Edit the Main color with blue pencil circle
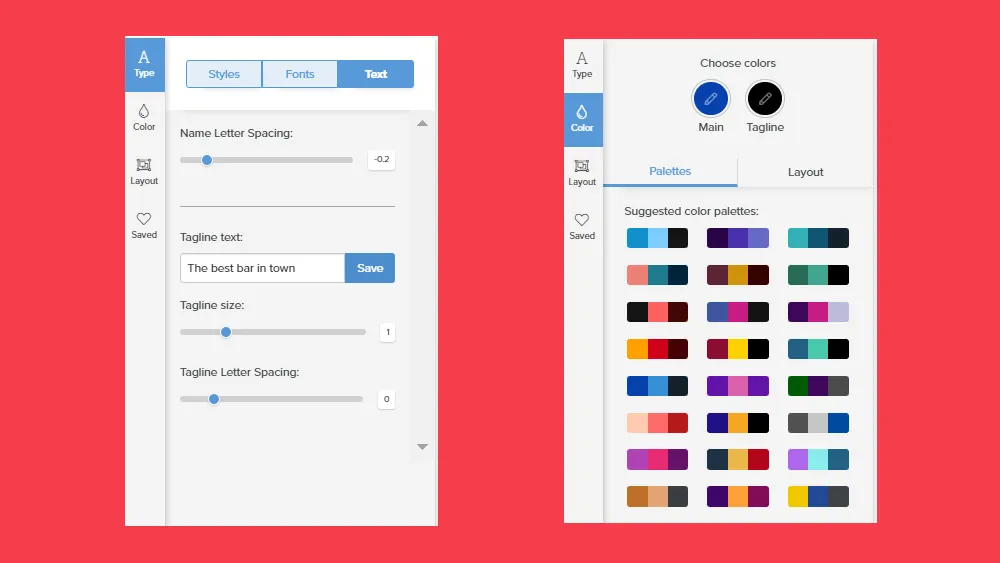Image resolution: width=1000 pixels, height=563 pixels. pos(711,99)
